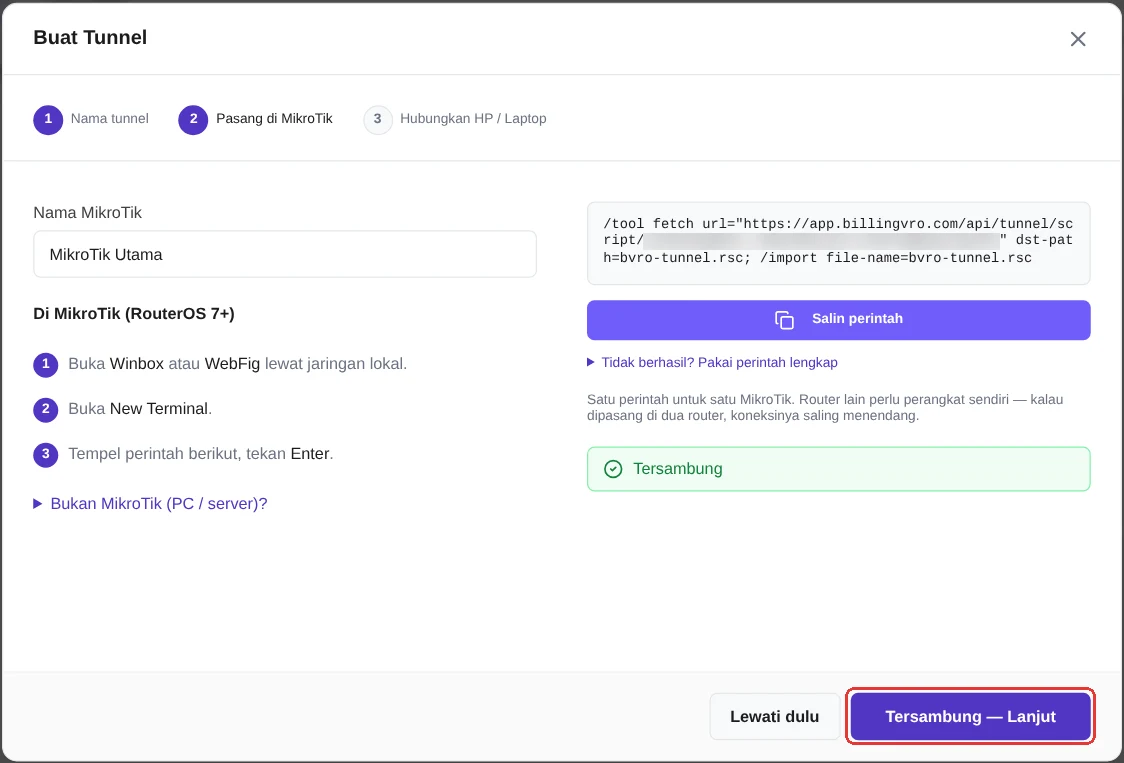Click Tersambung — Lanjut button
This screenshot has width=1124, height=763.
coord(971,716)
